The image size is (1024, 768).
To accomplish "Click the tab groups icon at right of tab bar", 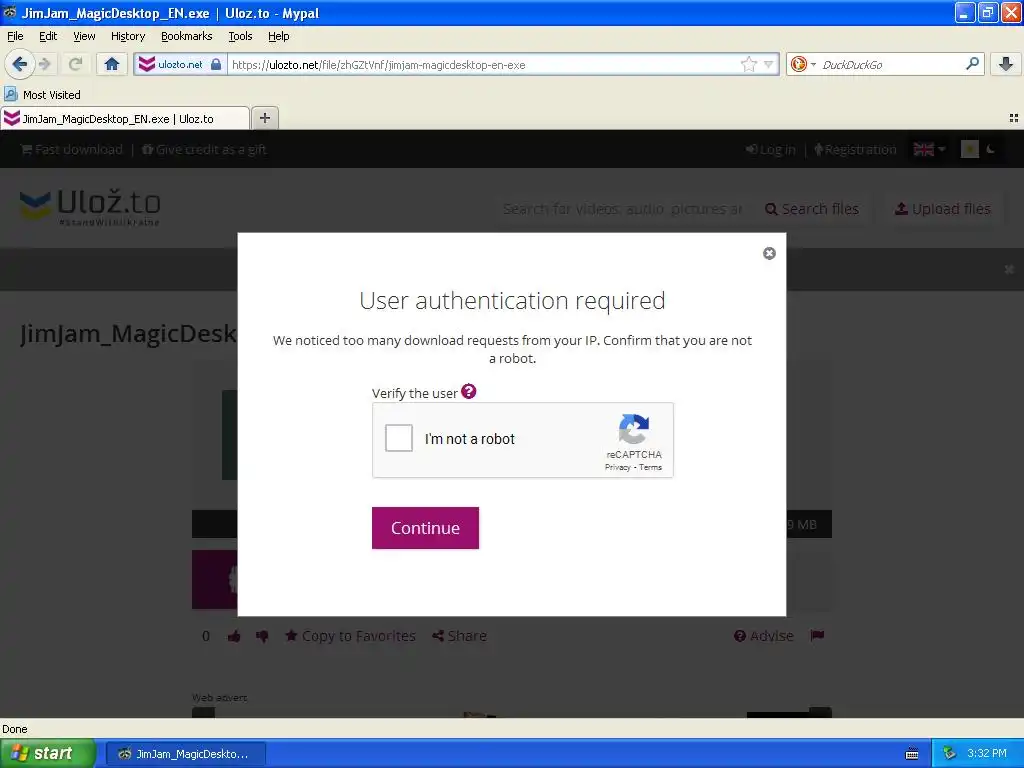I will [1014, 118].
